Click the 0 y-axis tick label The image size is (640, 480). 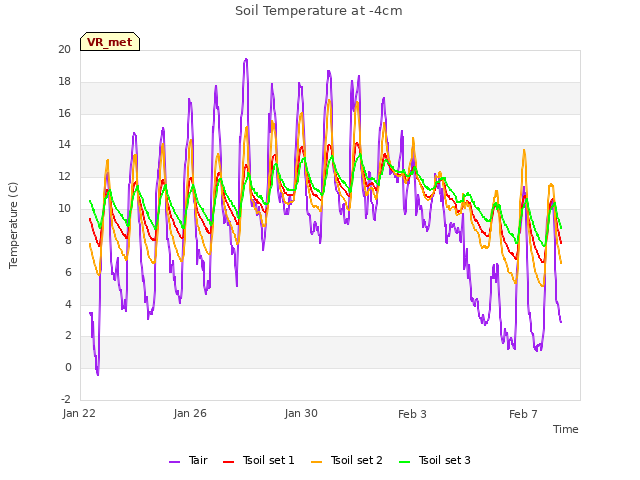68,367
